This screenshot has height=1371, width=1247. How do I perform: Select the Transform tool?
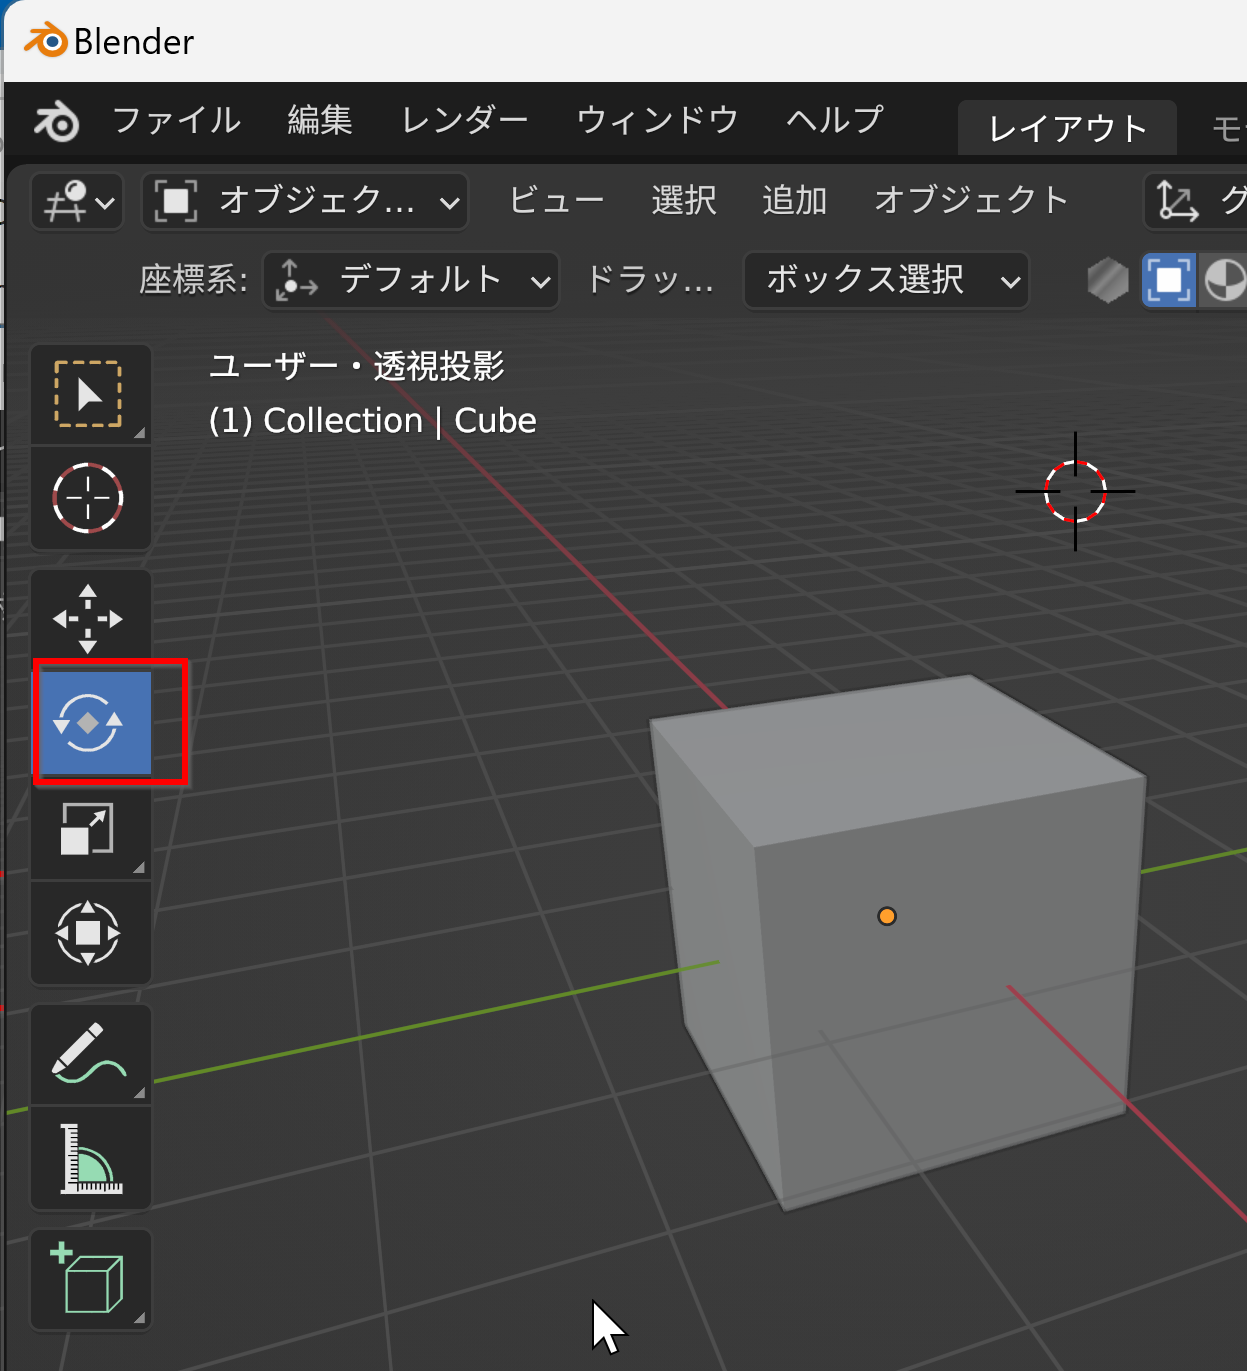(x=90, y=933)
